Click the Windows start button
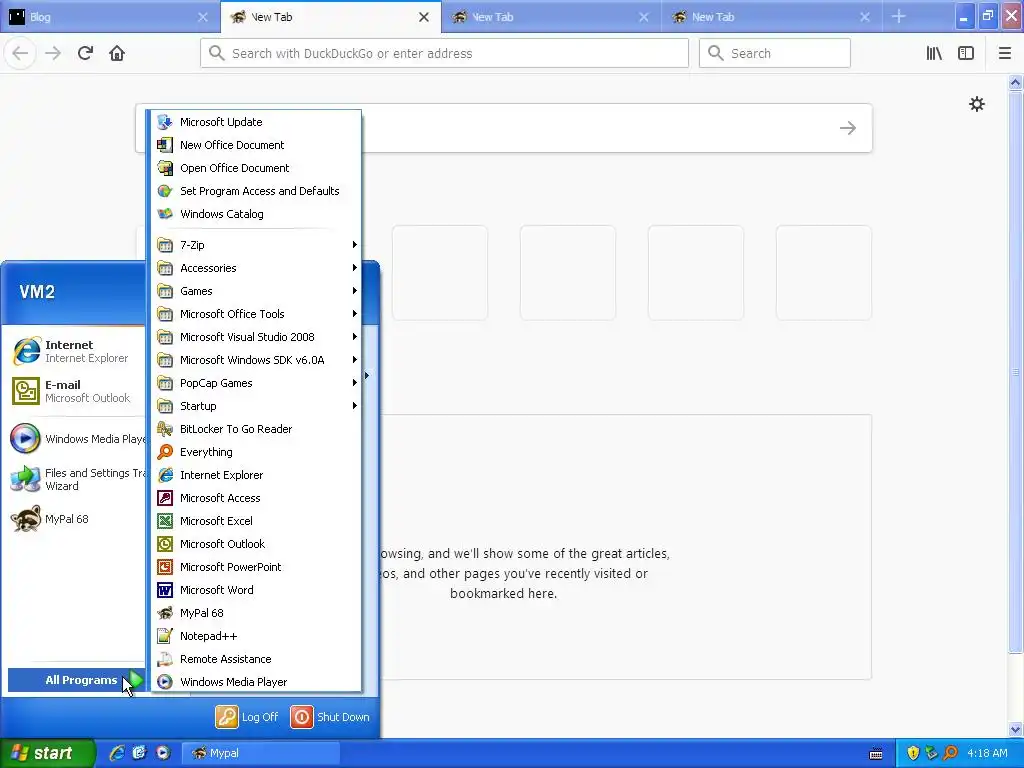The width and height of the screenshot is (1024, 768). click(47, 753)
